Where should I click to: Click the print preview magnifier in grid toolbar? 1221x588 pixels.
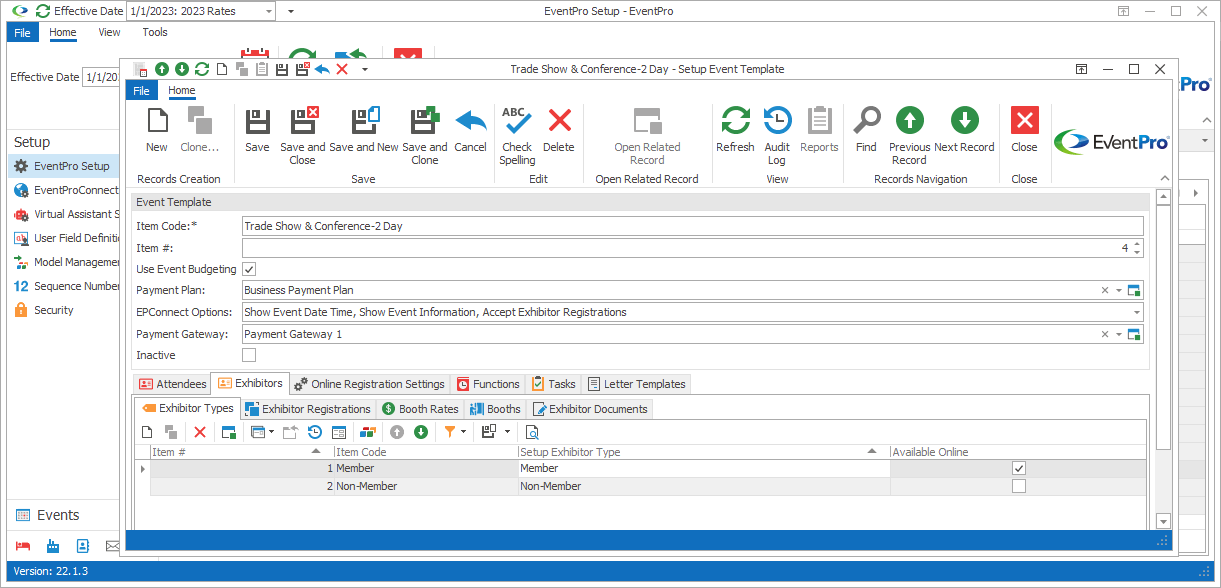pos(532,432)
